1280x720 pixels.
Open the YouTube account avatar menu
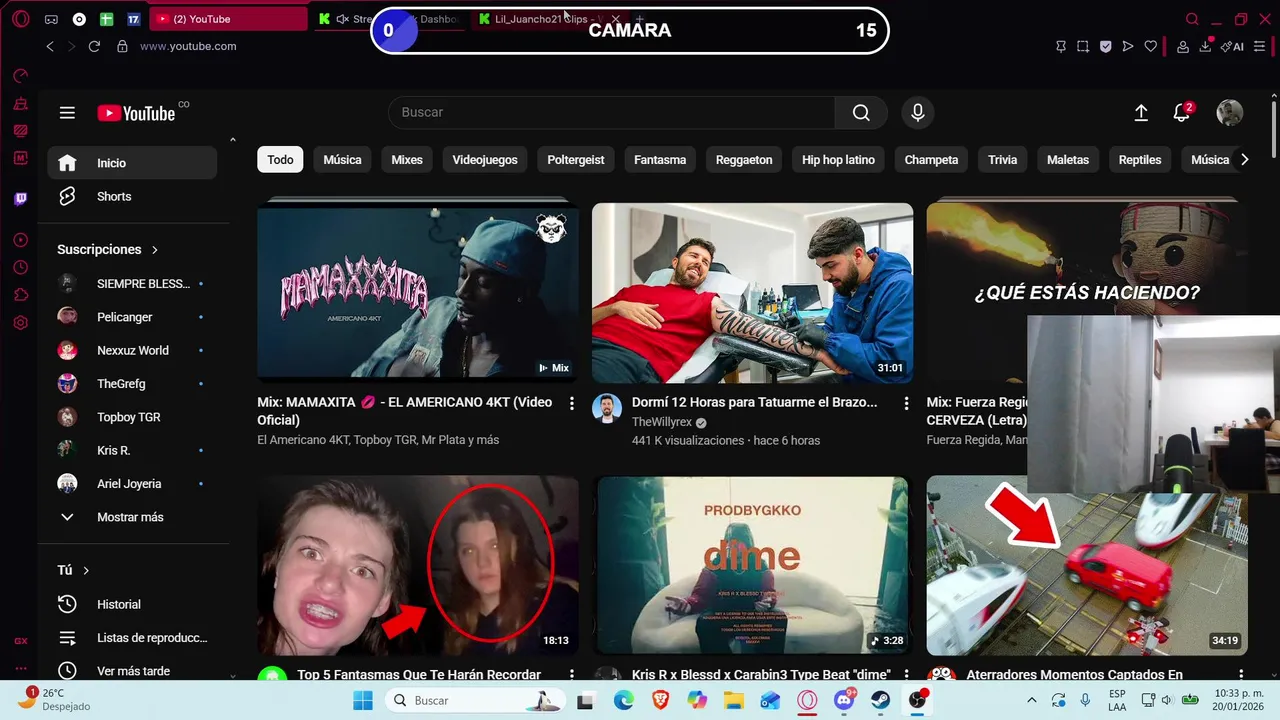pyautogui.click(x=1230, y=113)
